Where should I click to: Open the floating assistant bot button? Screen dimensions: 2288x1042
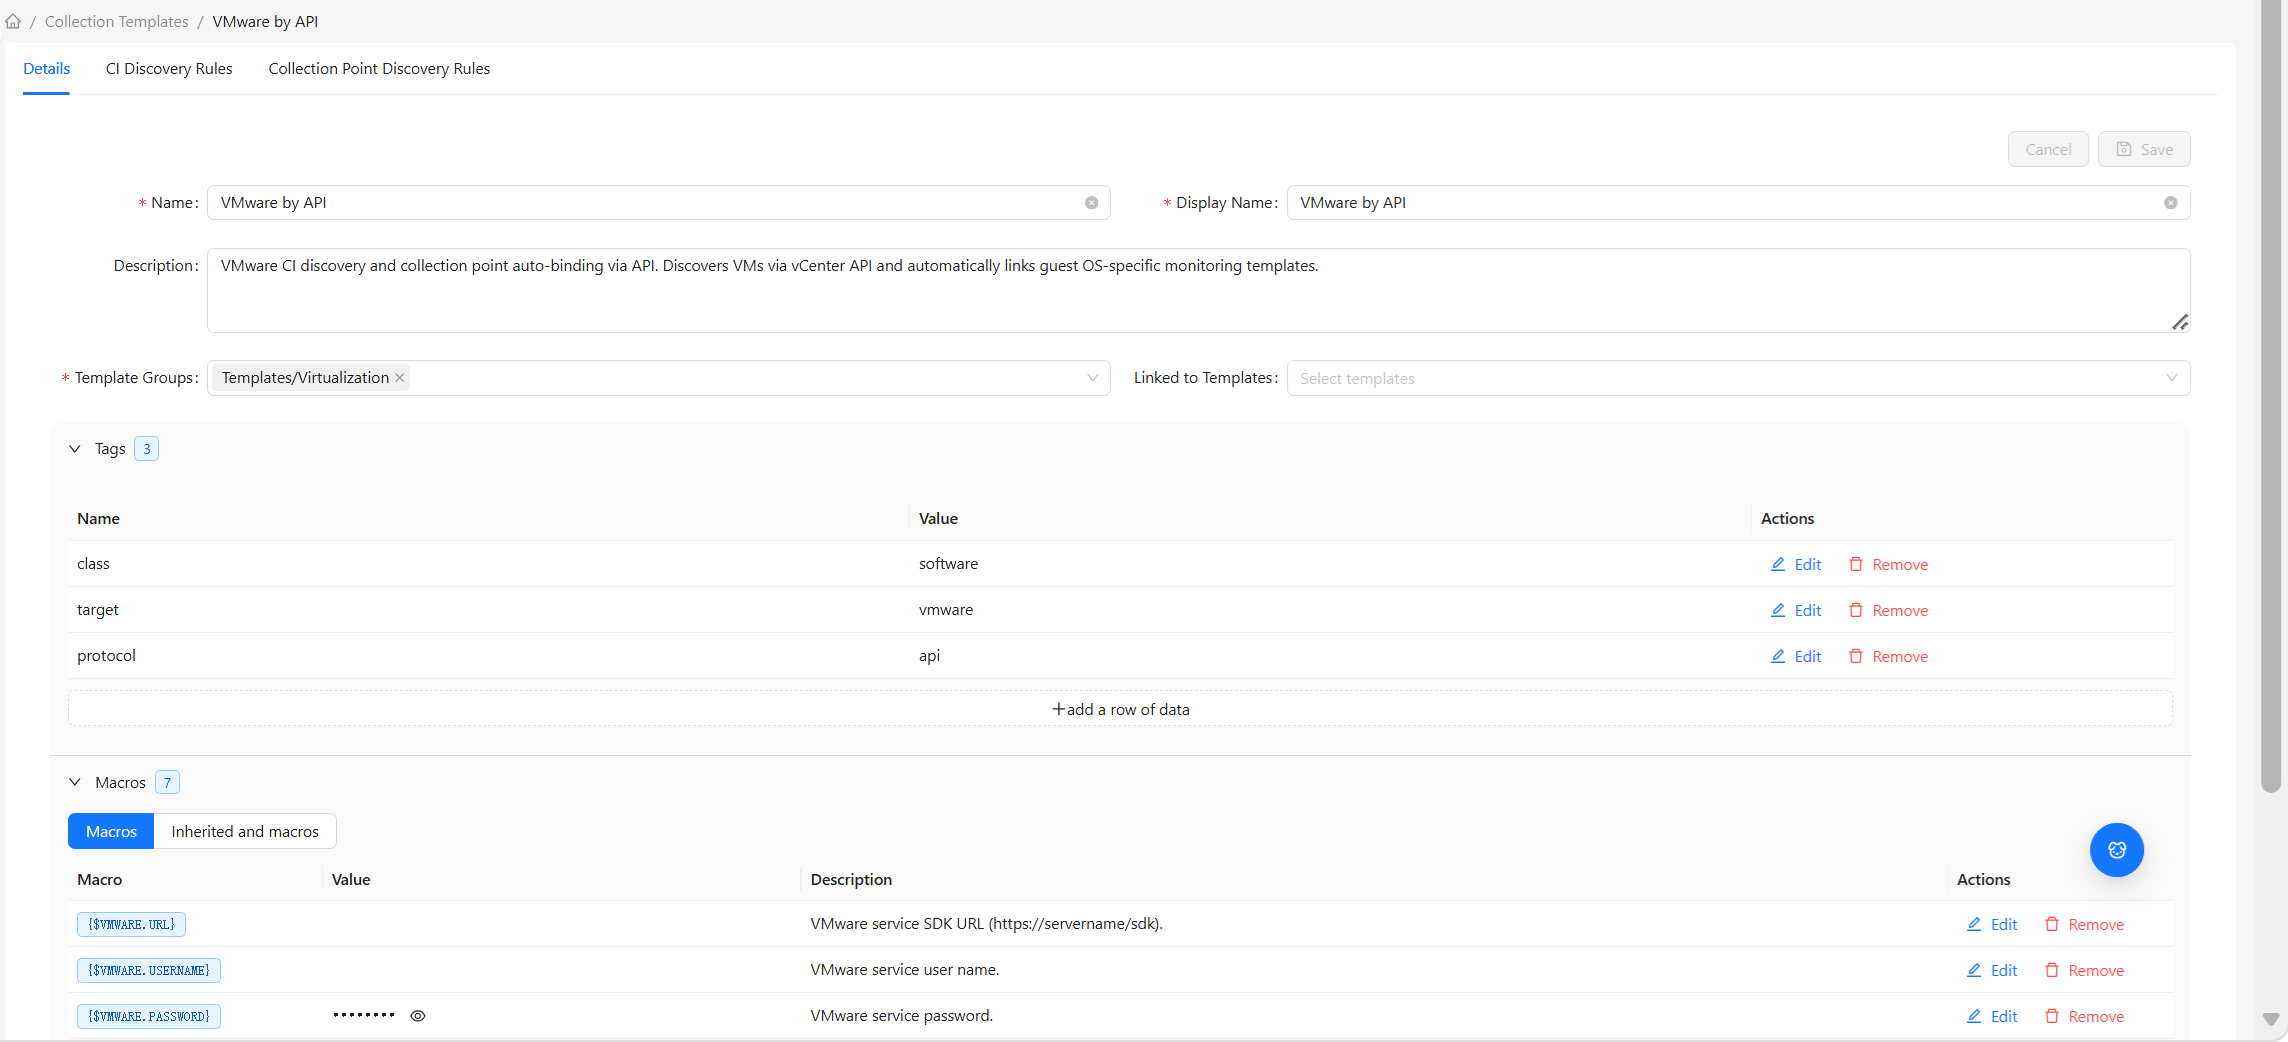(x=2117, y=850)
